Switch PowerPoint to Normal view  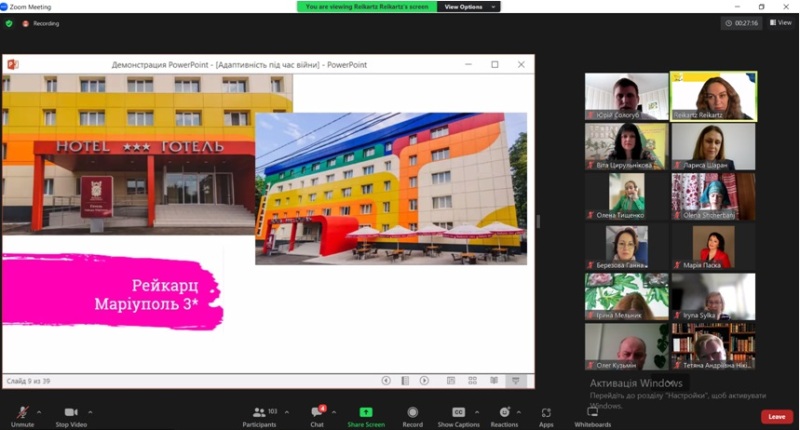(x=451, y=381)
